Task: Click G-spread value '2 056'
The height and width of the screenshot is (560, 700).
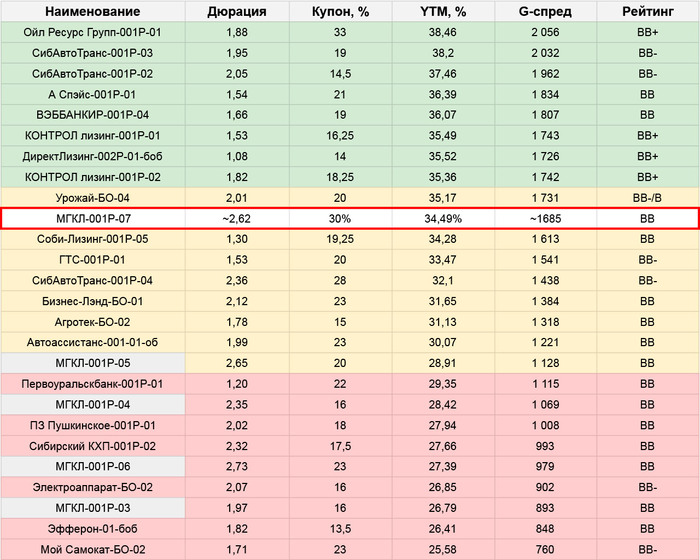Action: click(546, 32)
